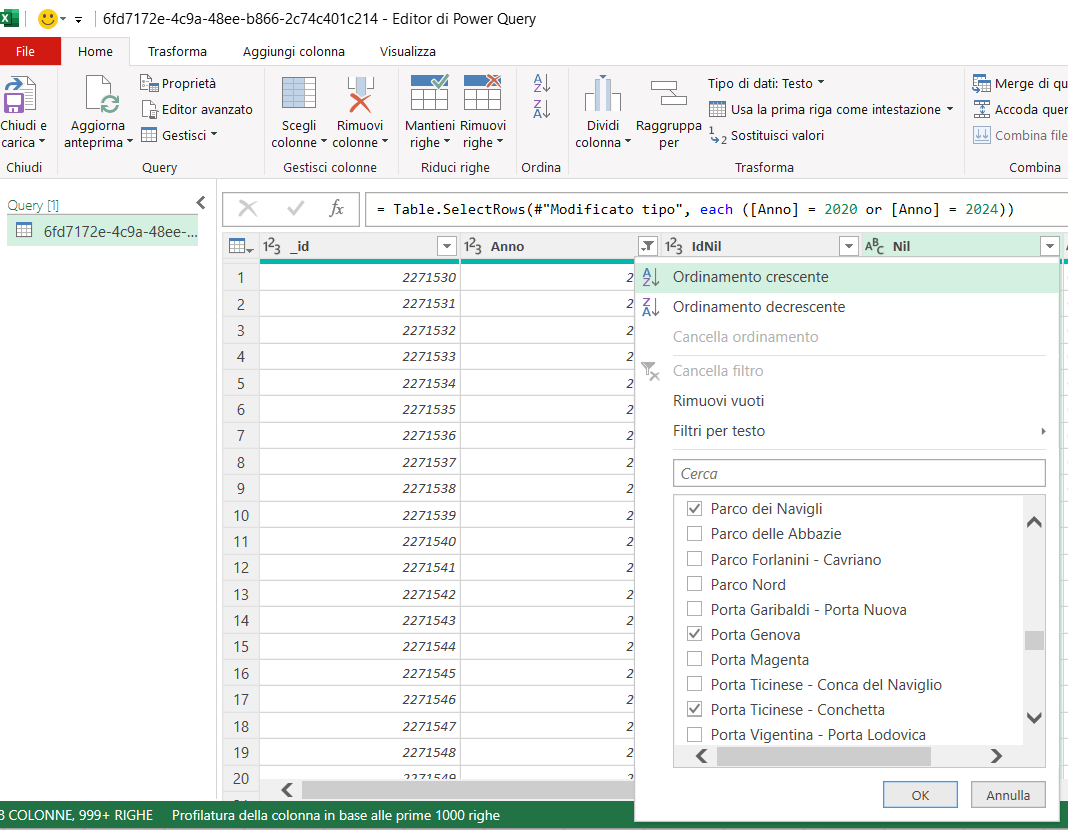Open the Scegli colonne tool
This screenshot has height=830, width=1068.
click(298, 94)
